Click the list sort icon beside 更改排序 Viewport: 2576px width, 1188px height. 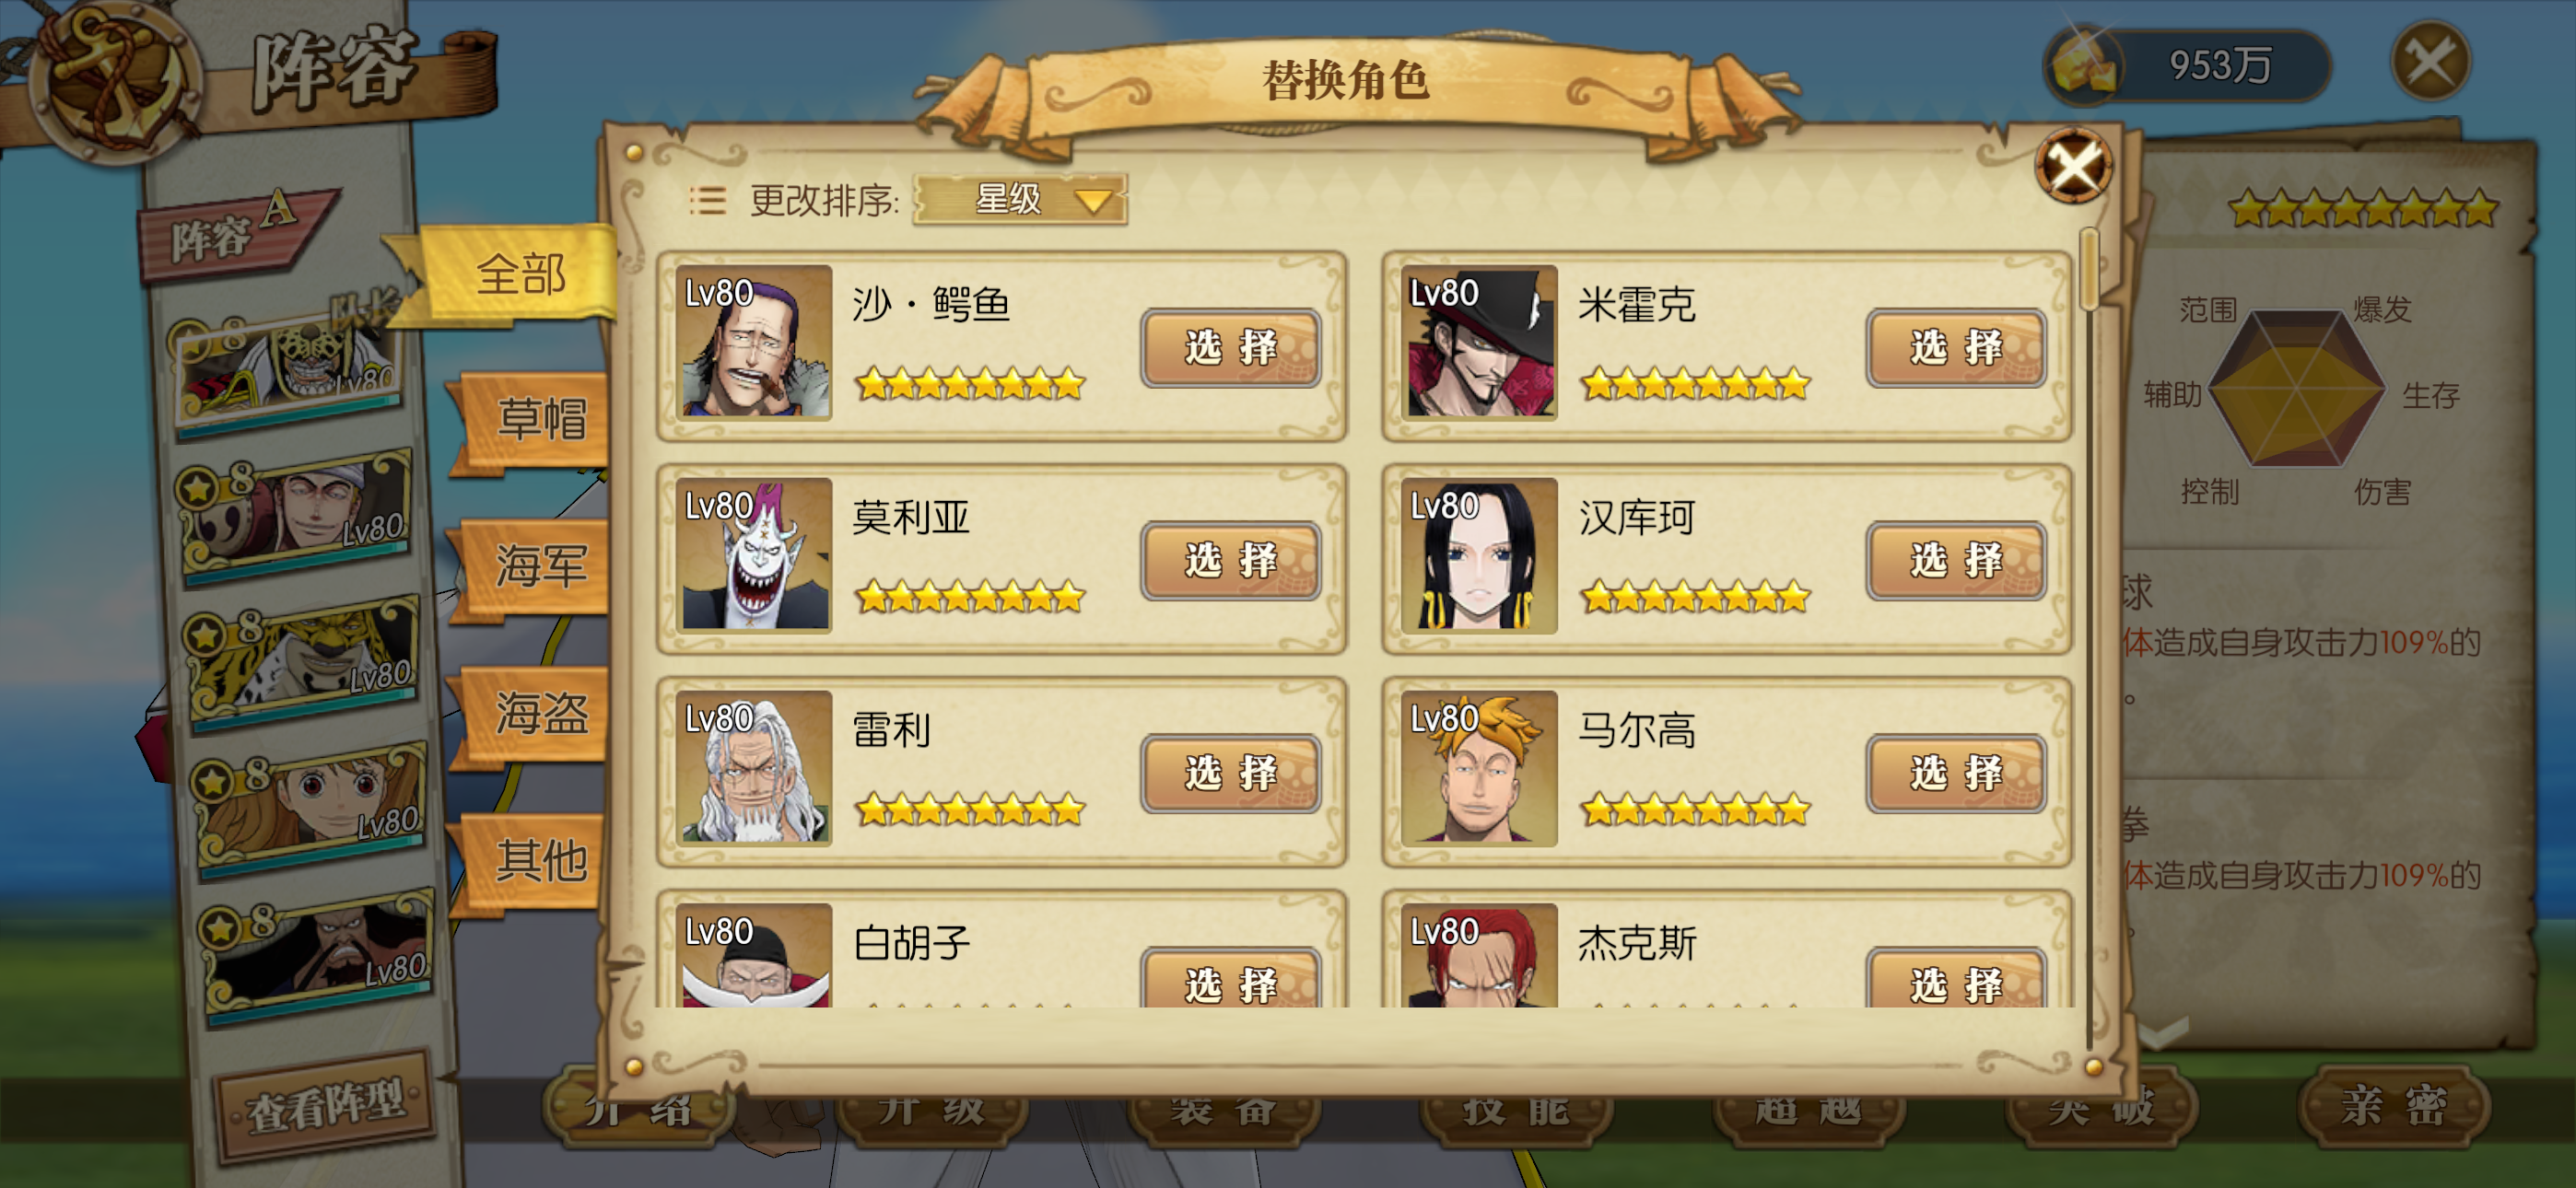707,200
